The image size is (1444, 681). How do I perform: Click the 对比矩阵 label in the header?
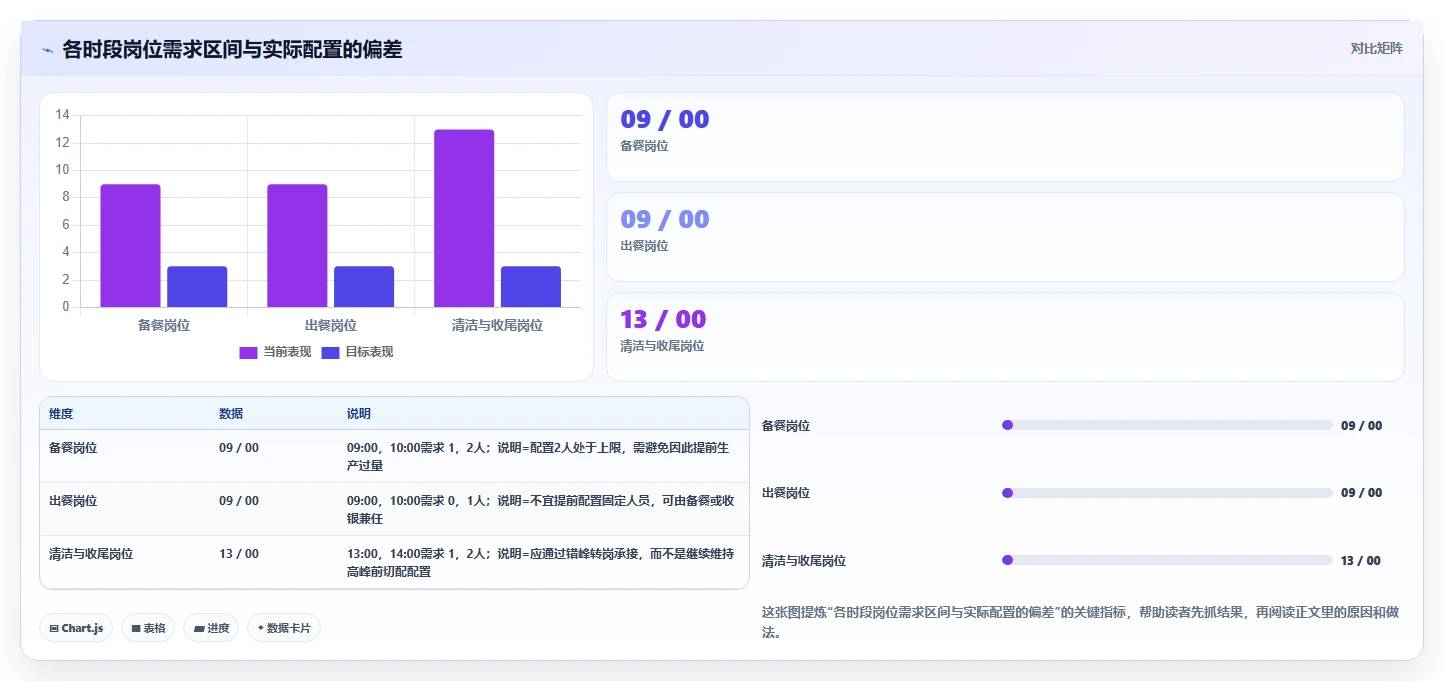coord(1376,48)
